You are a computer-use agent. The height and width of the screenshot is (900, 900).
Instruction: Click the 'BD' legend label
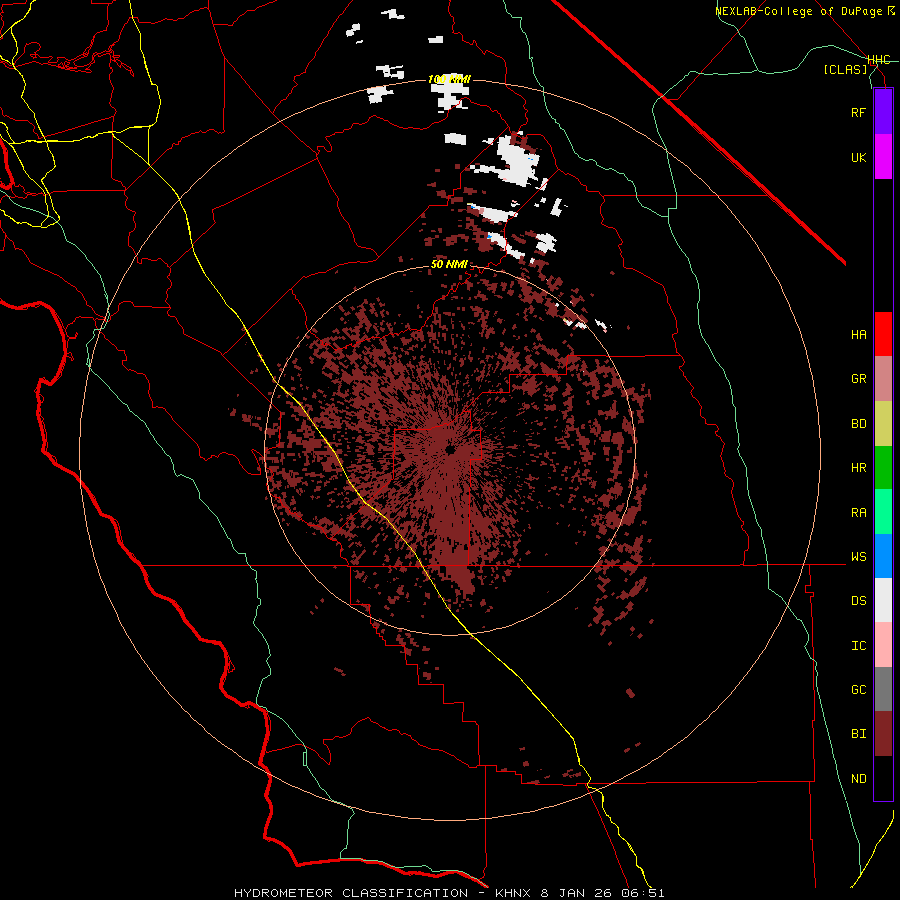coord(858,424)
